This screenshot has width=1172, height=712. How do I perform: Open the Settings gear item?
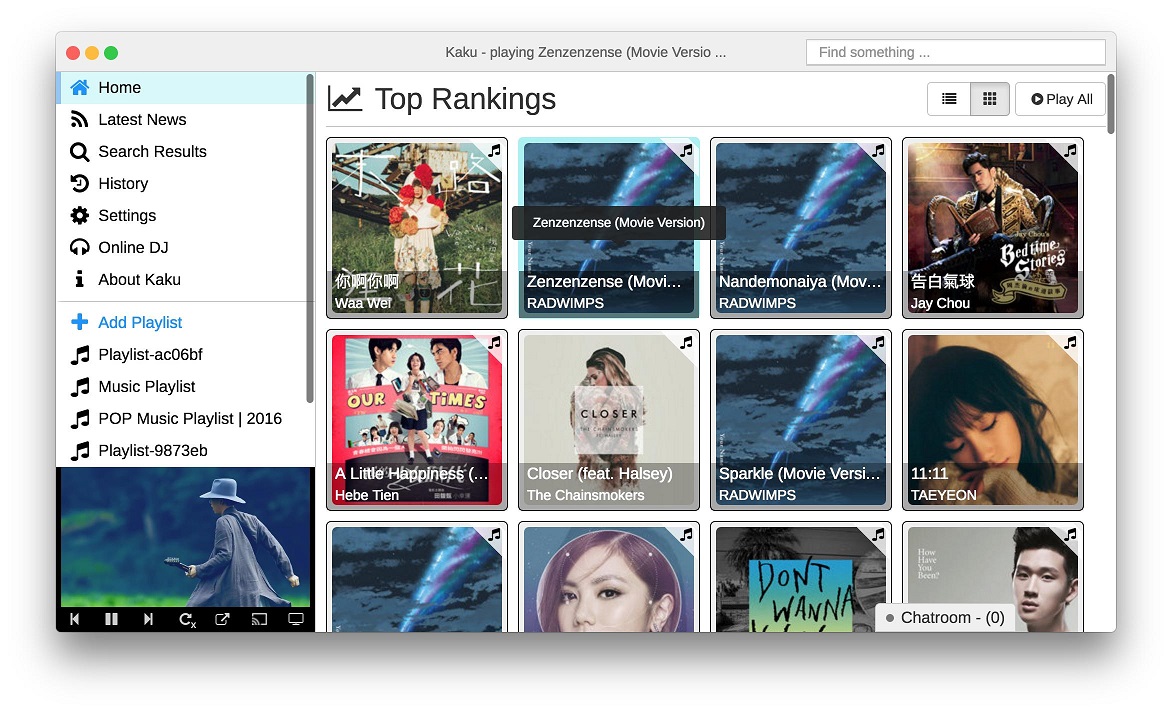pyautogui.click(x=127, y=216)
